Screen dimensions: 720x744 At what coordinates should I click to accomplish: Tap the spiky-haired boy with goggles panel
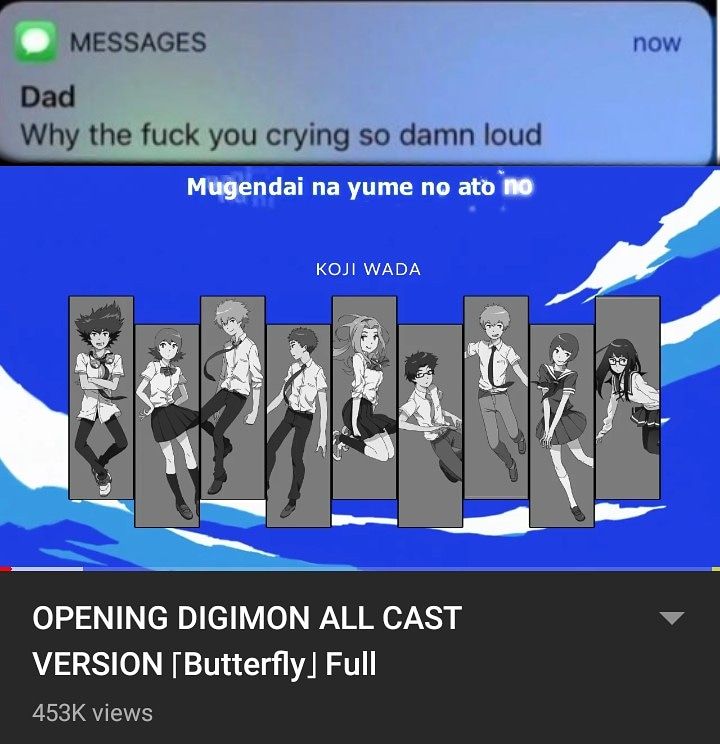pos(101,398)
